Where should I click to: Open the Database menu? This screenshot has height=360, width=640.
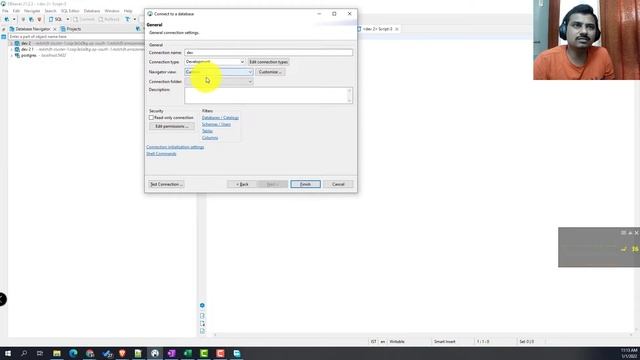click(92, 11)
